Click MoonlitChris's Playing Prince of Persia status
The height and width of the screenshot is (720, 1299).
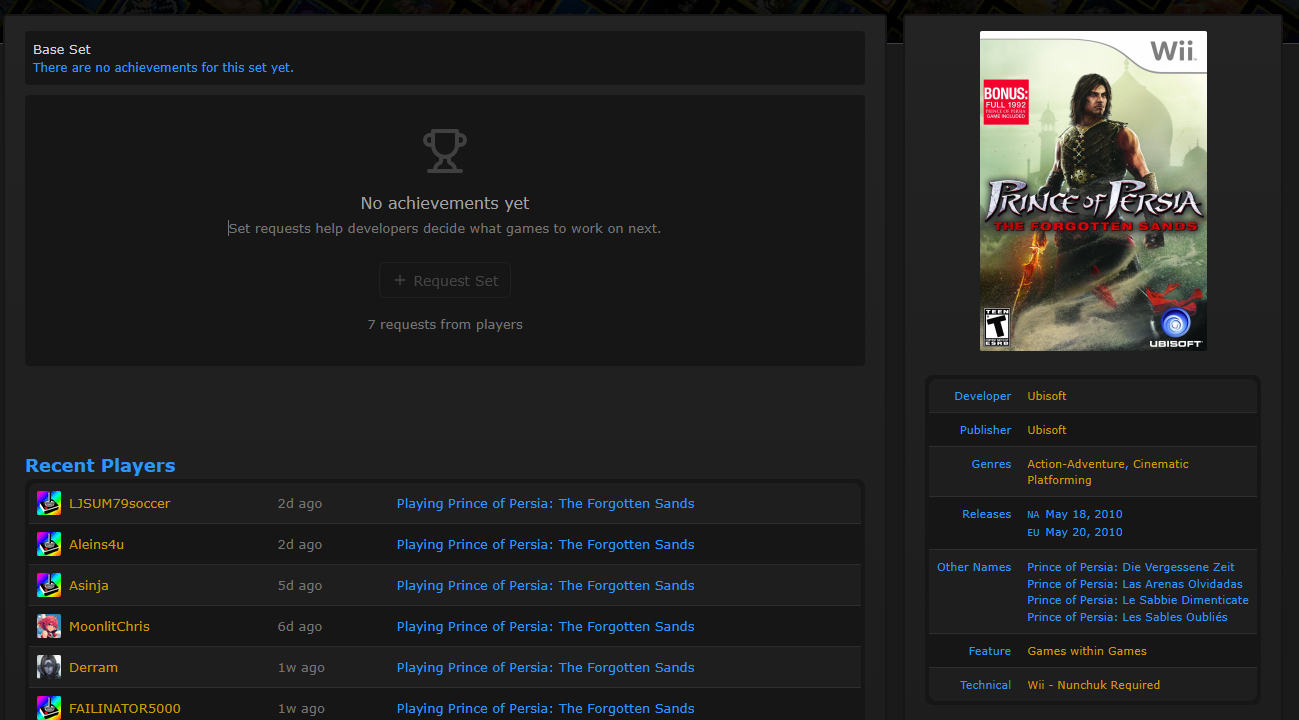545,626
